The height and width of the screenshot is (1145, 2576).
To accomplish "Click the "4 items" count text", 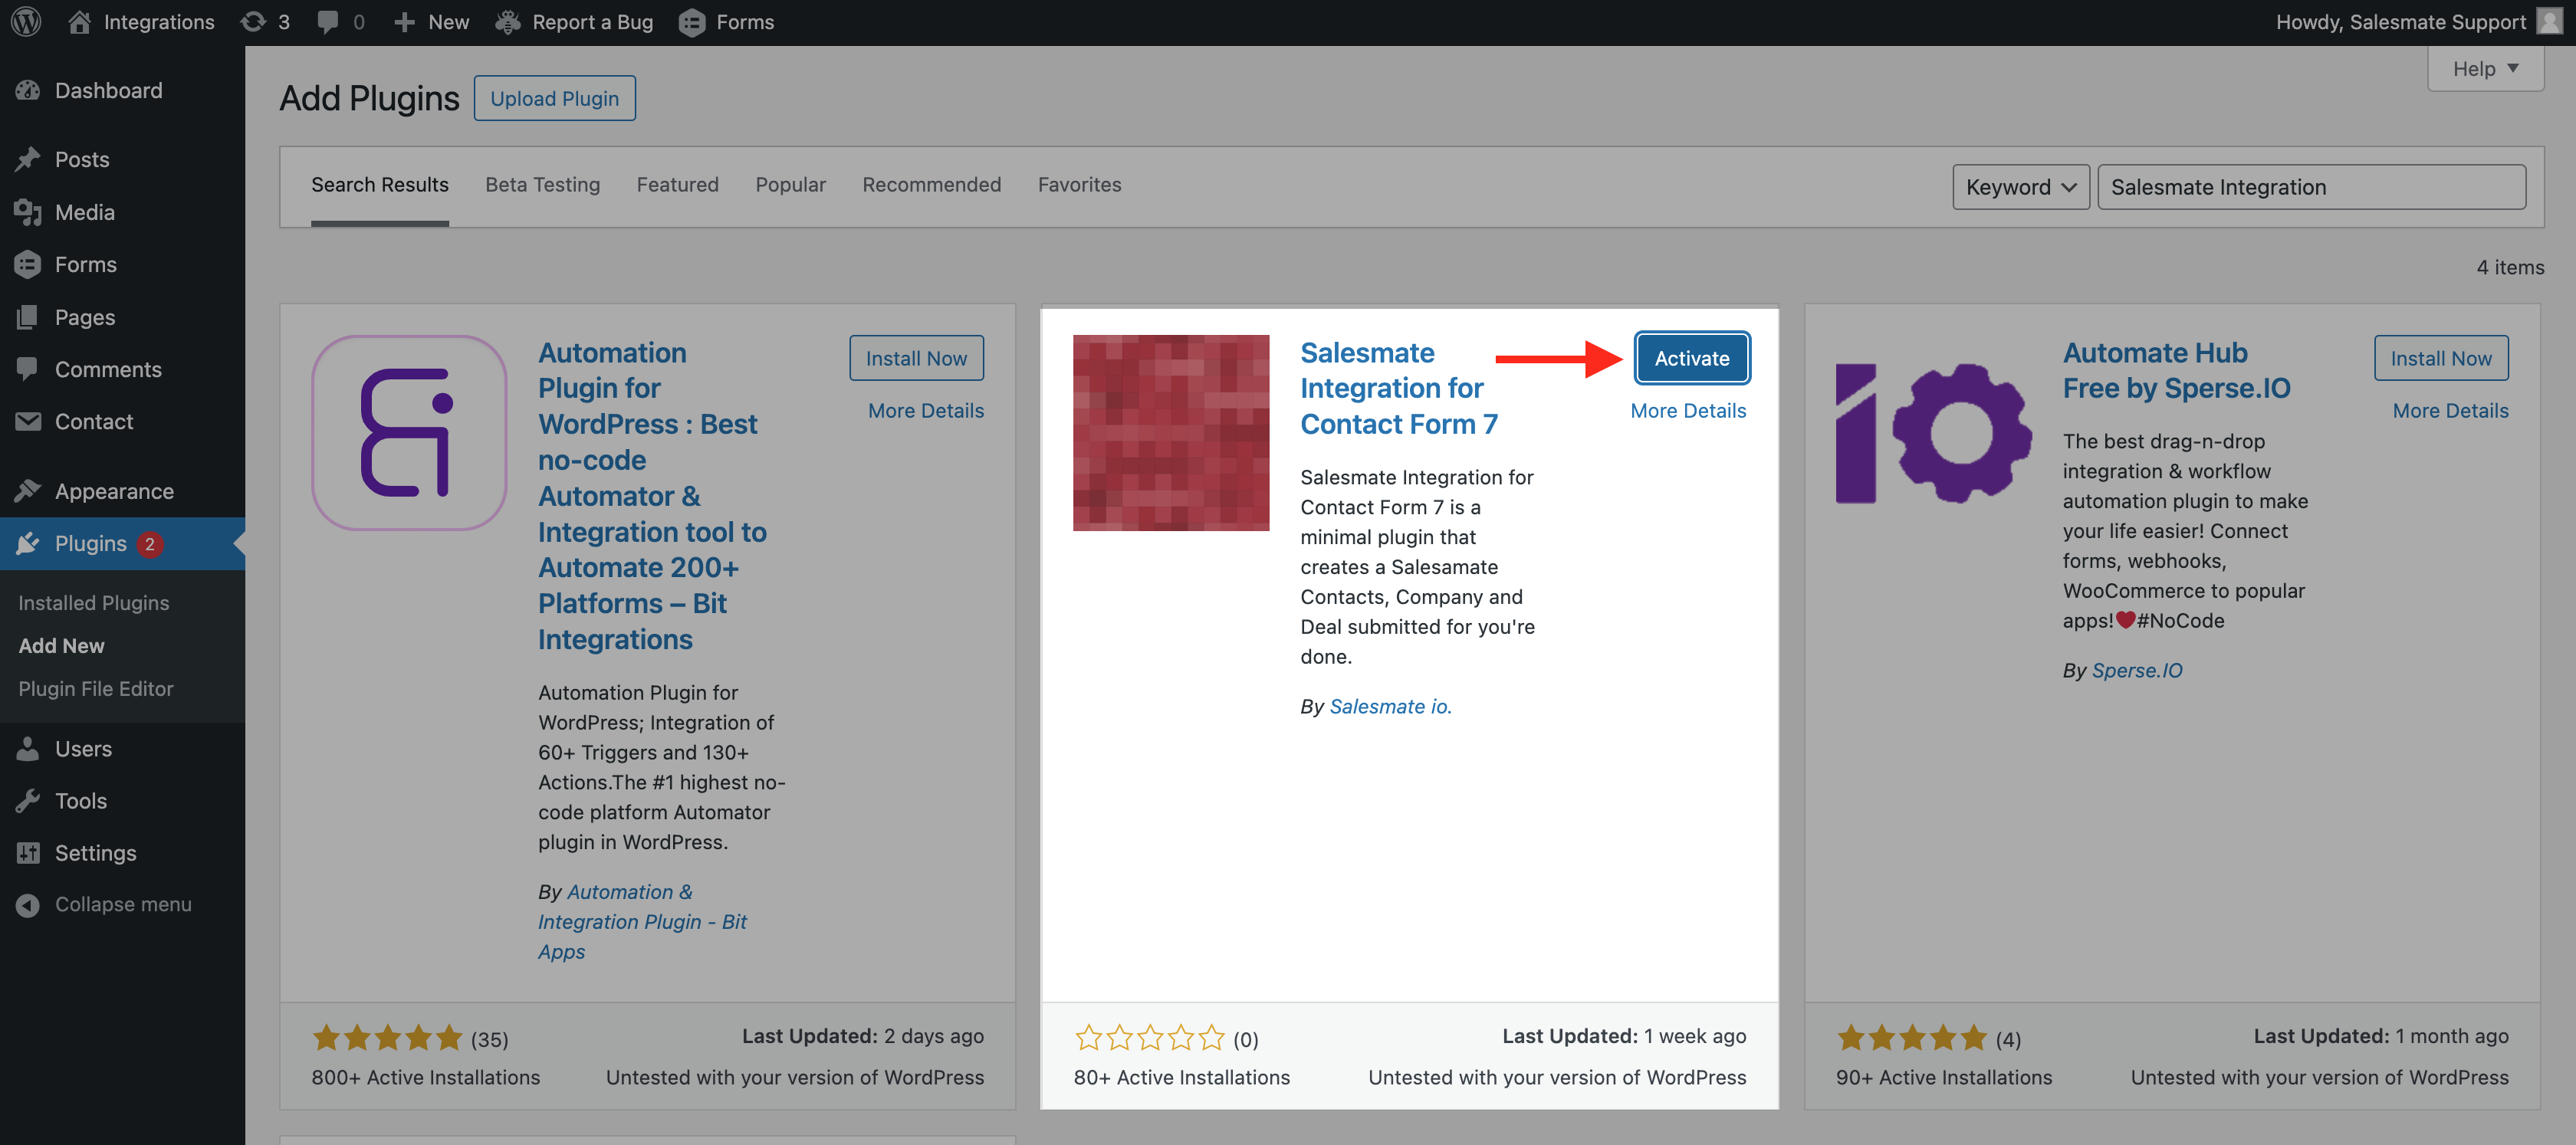I will pyautogui.click(x=2510, y=267).
